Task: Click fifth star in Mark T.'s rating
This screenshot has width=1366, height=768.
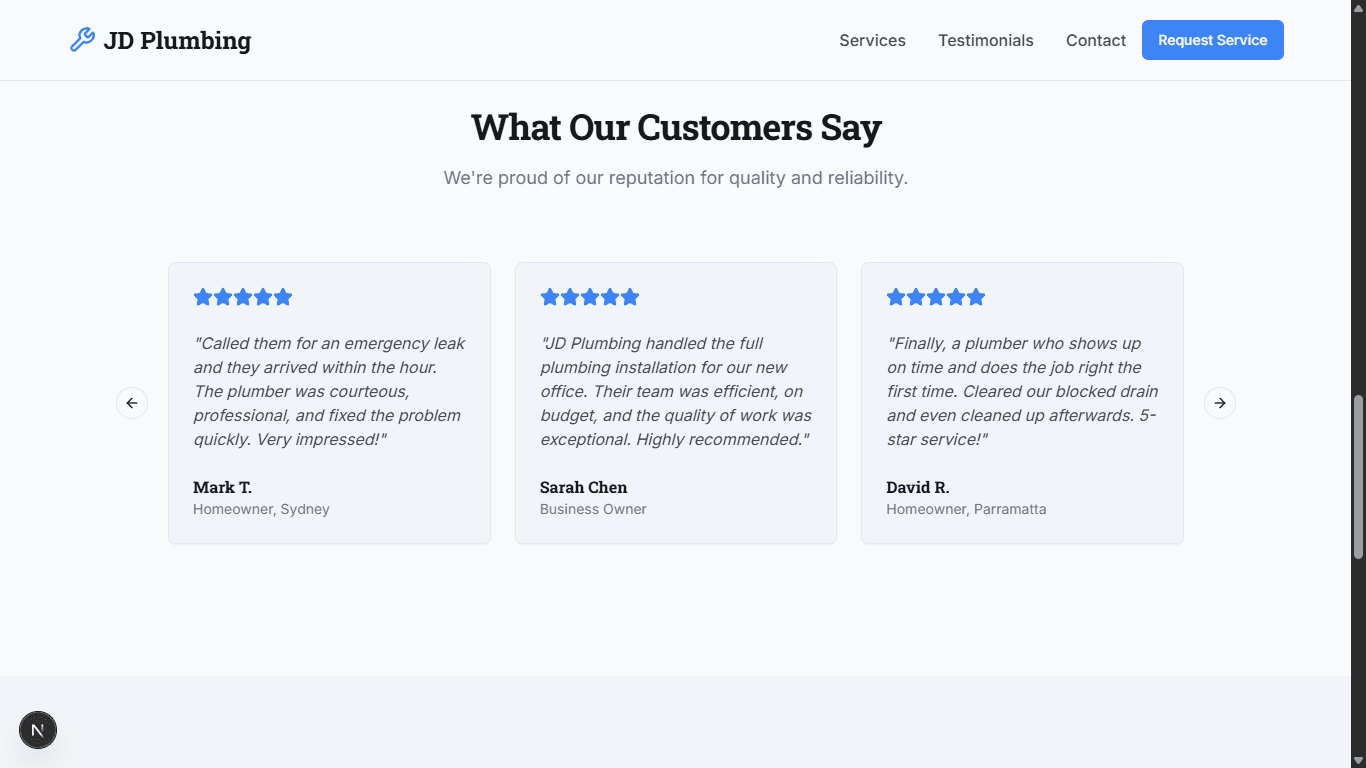Action: coord(283,297)
